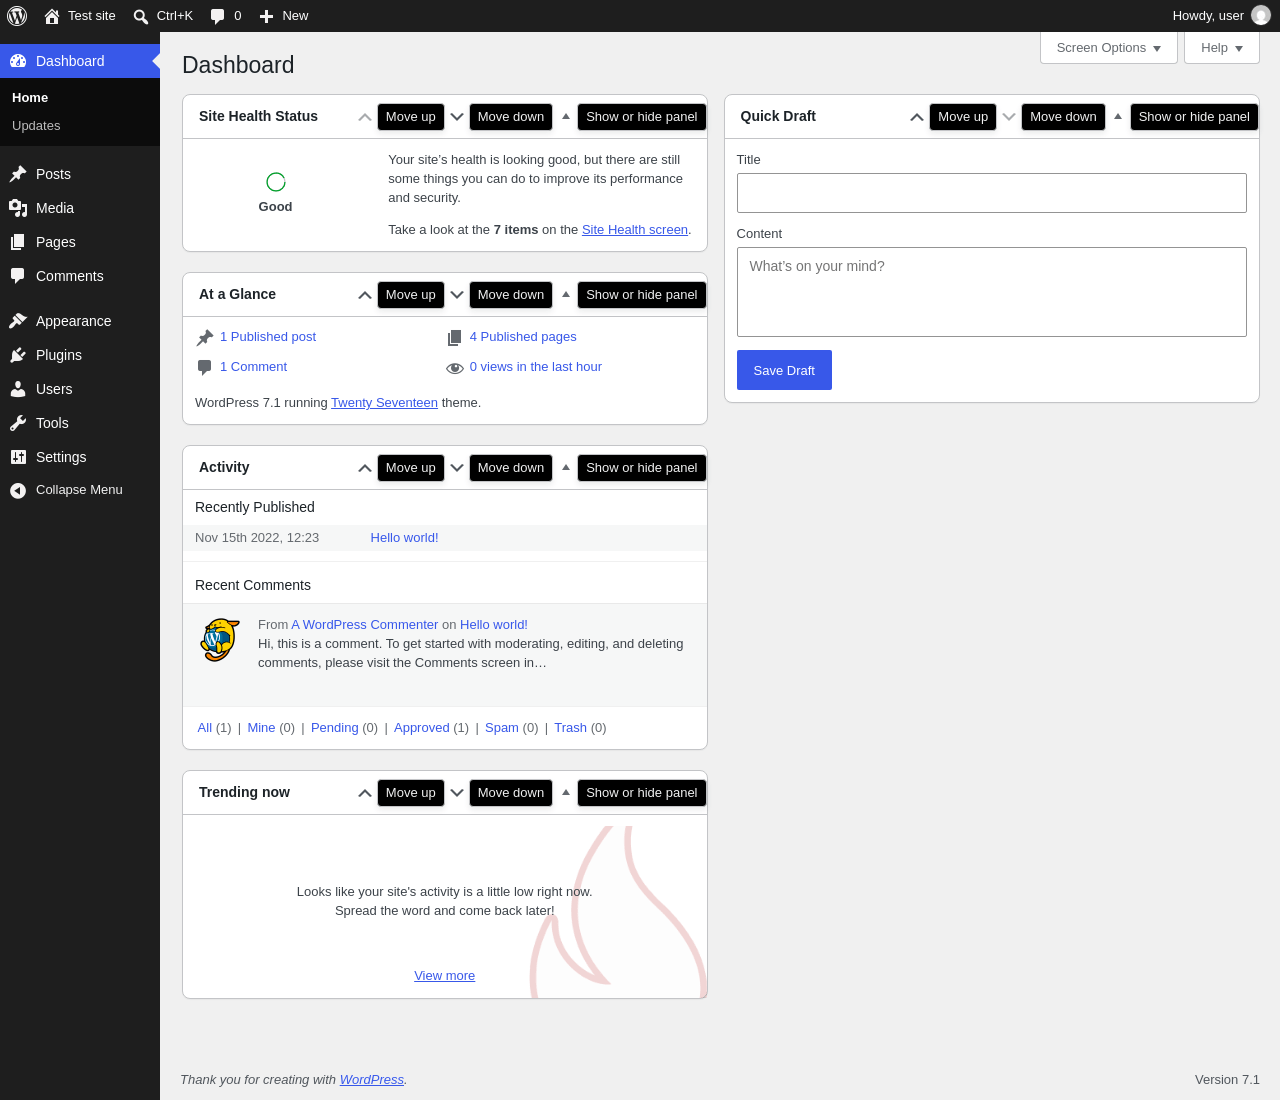Open Posts via the pushpin icon
Image resolution: width=1280 pixels, height=1100 pixels.
pos(18,174)
